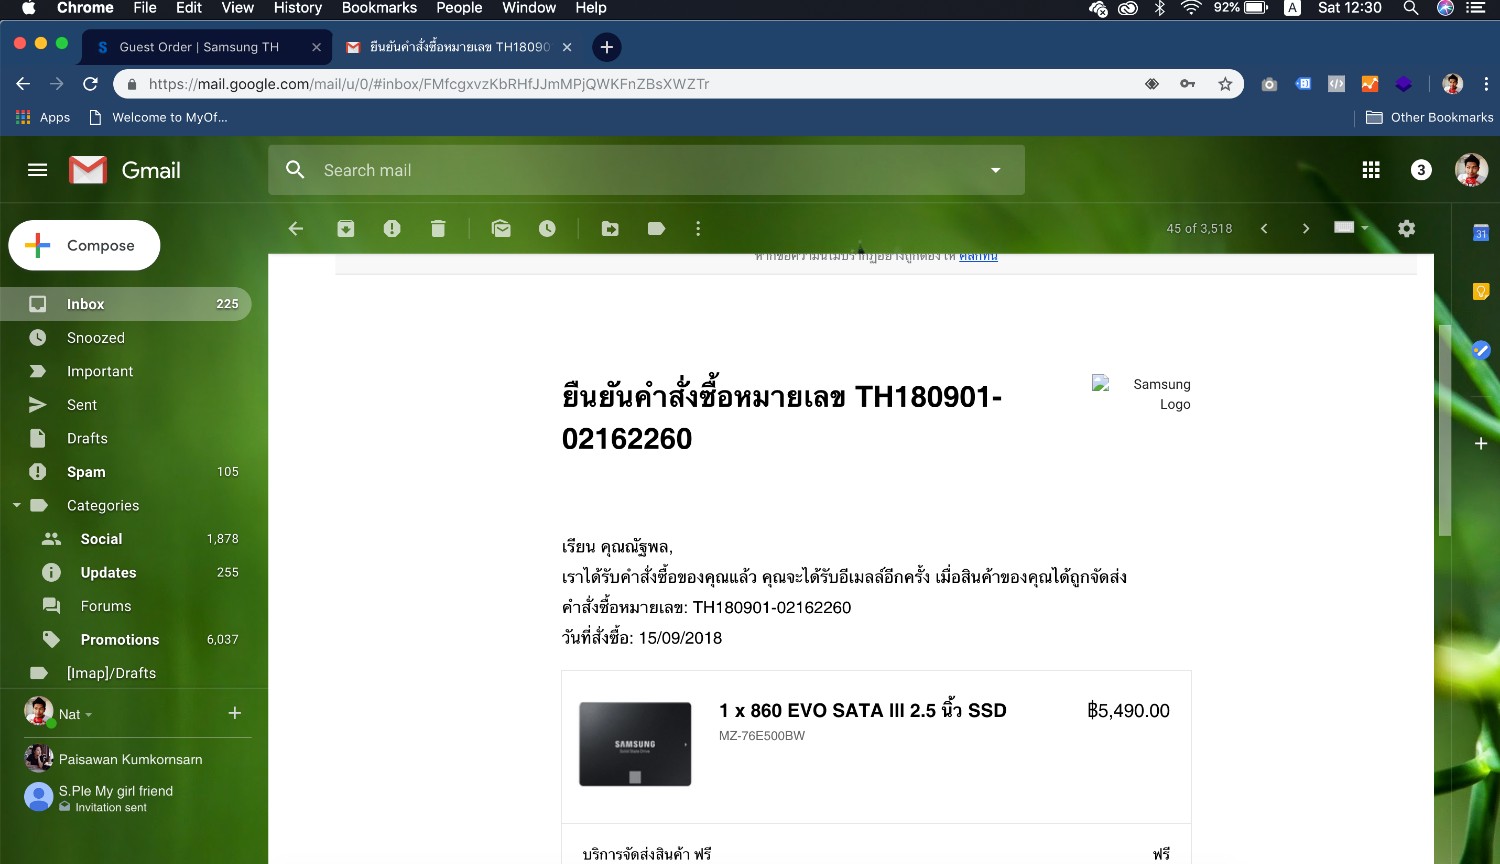Open Google apps grid
Screen dimensions: 1500x864
click(1371, 170)
